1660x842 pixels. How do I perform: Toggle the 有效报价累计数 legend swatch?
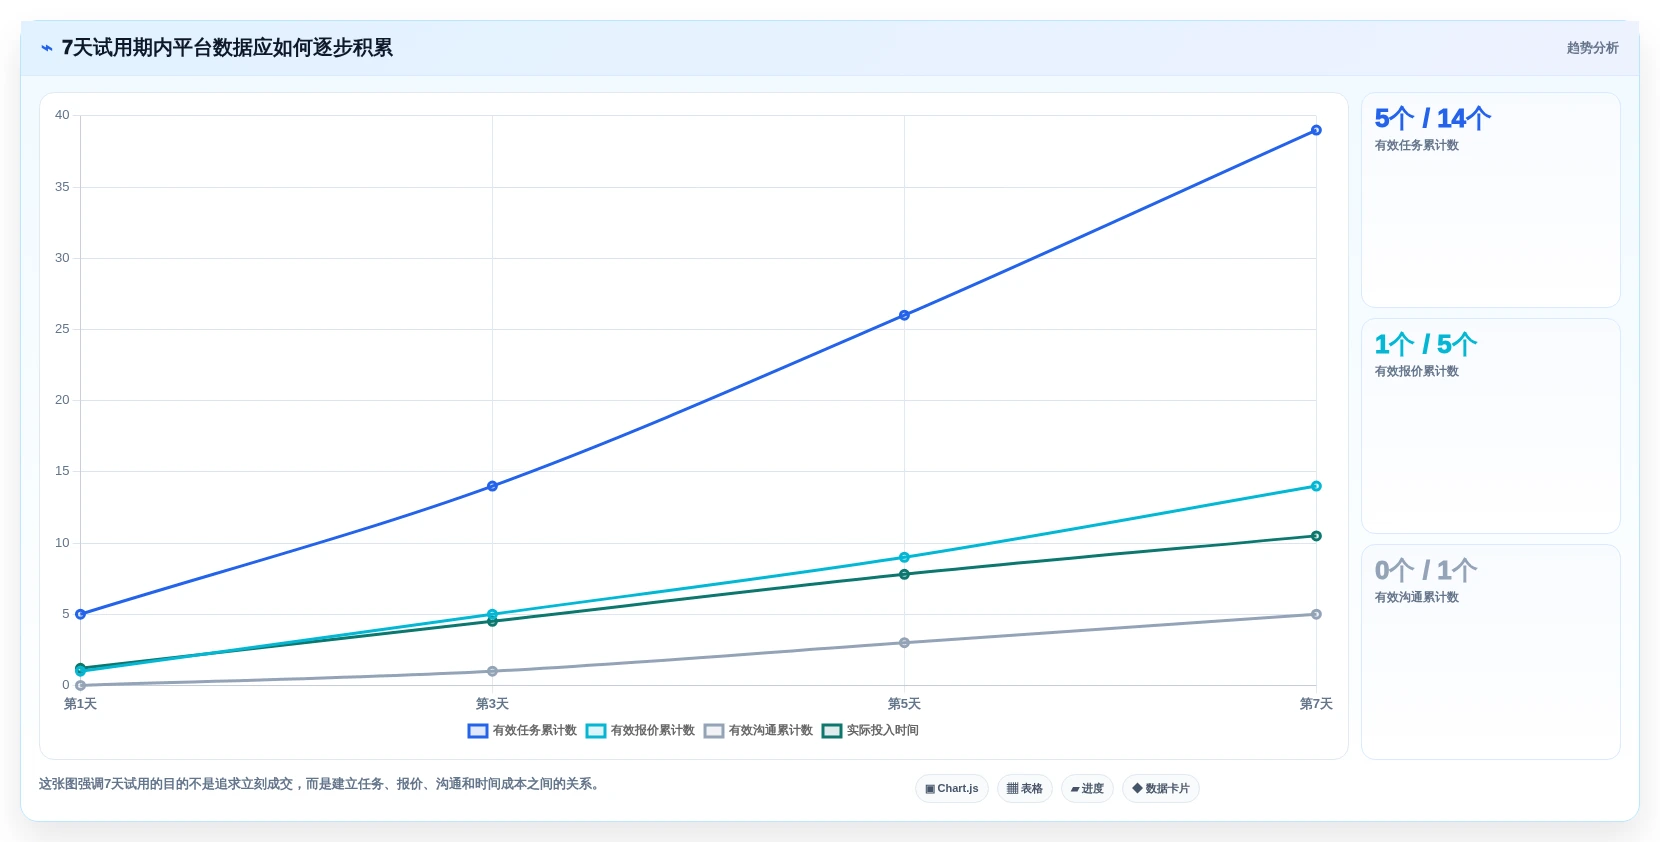[596, 731]
